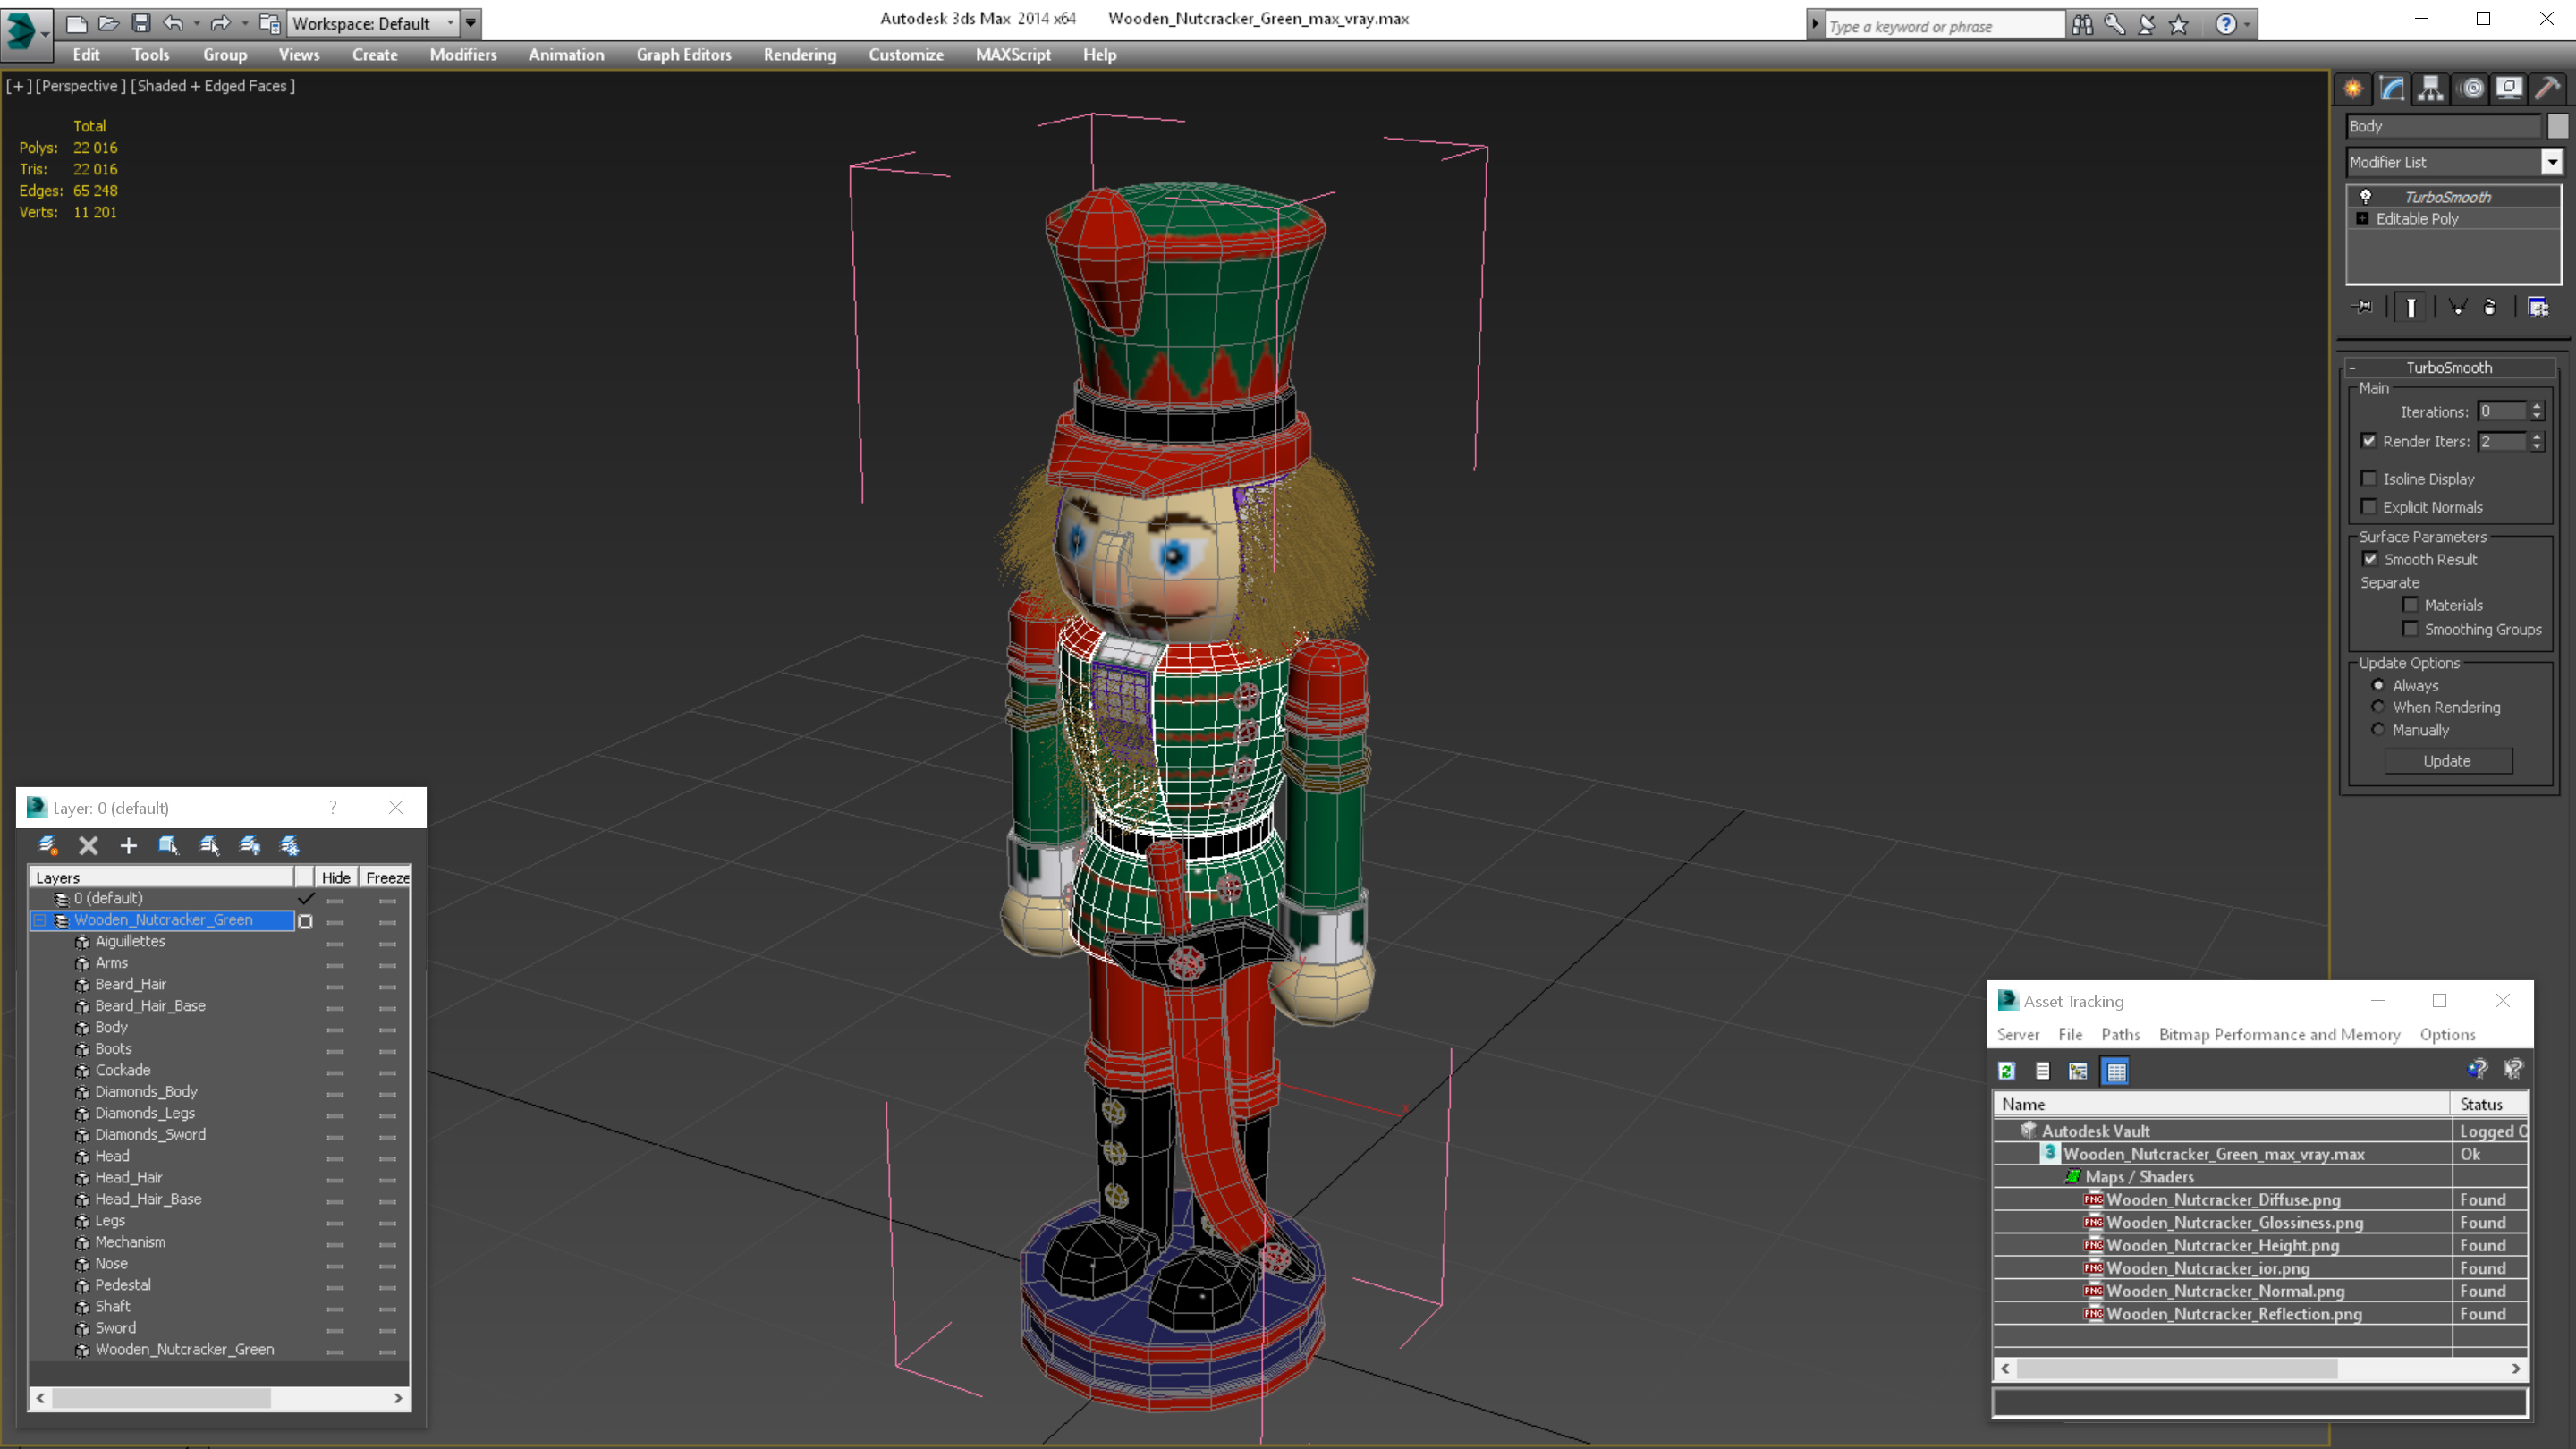Click the favorites star icon in title bar
Screen dimensions: 2576x1449
[x=2179, y=25]
